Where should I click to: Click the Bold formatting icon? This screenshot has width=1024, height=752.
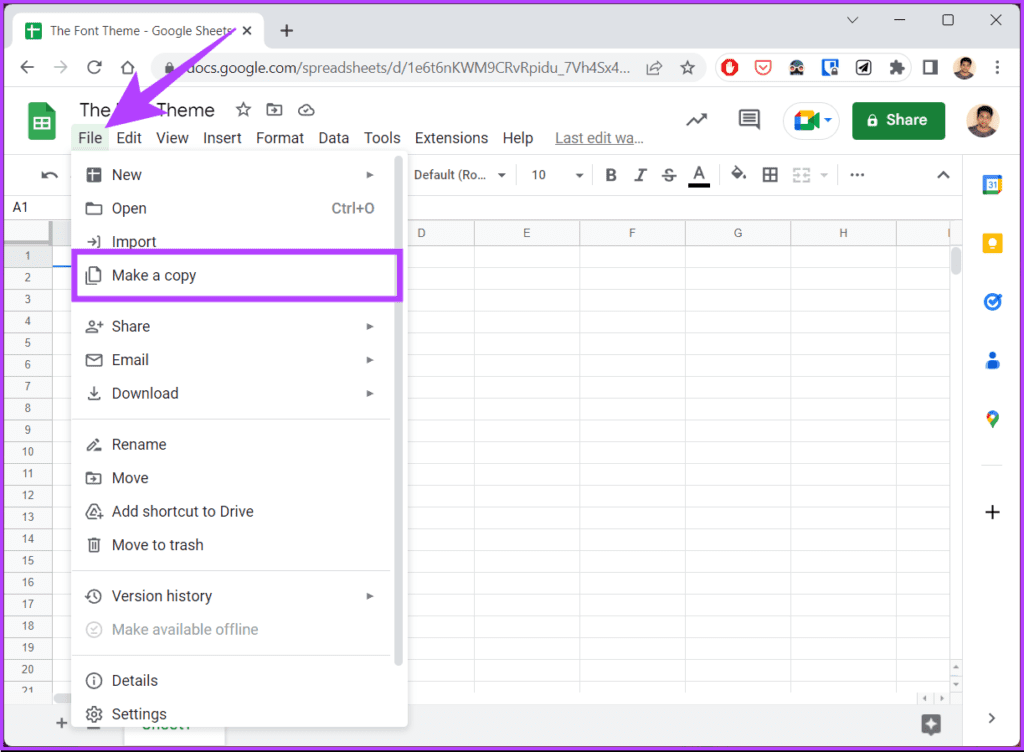pyautogui.click(x=611, y=175)
